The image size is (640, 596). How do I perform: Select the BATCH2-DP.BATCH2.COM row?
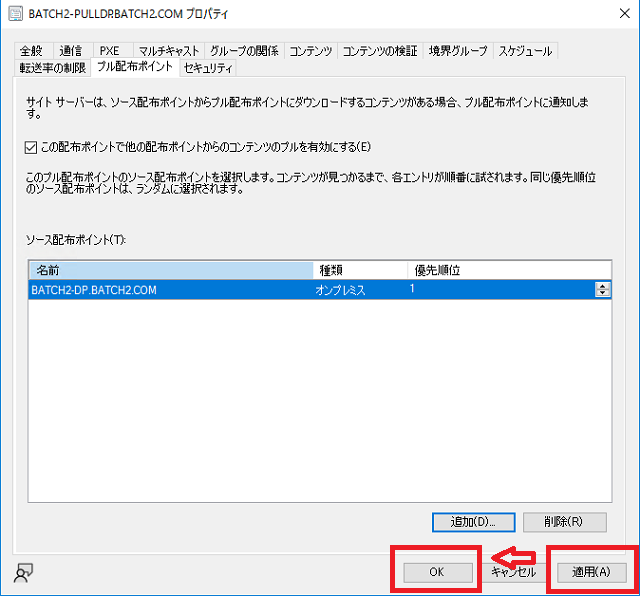coord(170,290)
